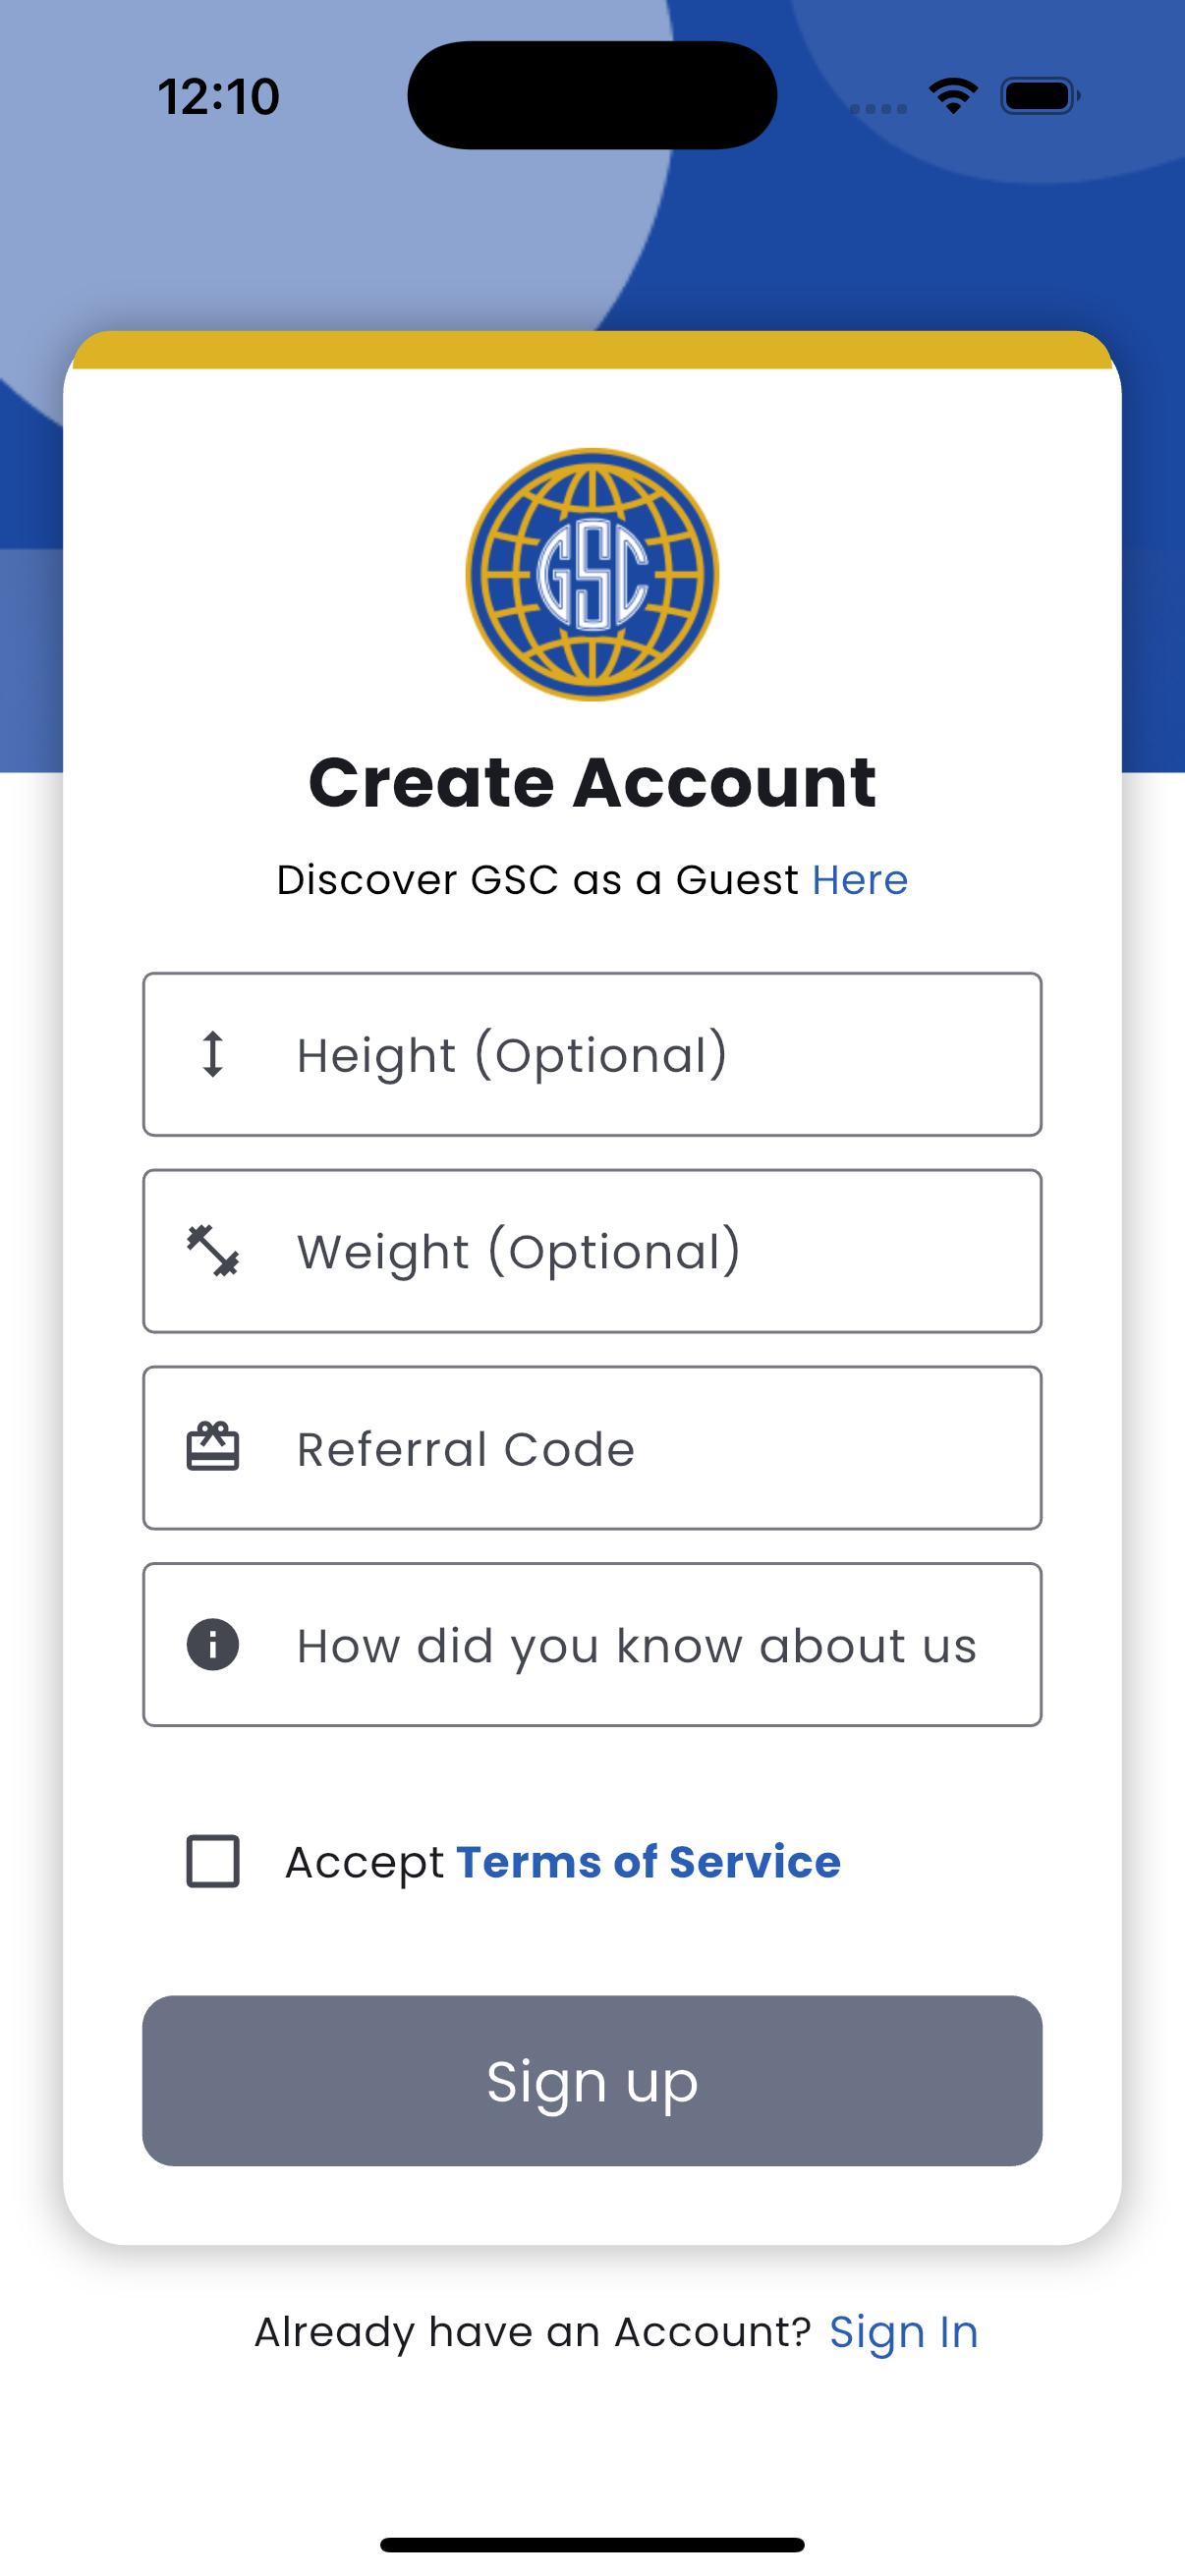This screenshot has height=2576, width=1185.
Task: Tap the cellular signal dots
Action: 878,108
